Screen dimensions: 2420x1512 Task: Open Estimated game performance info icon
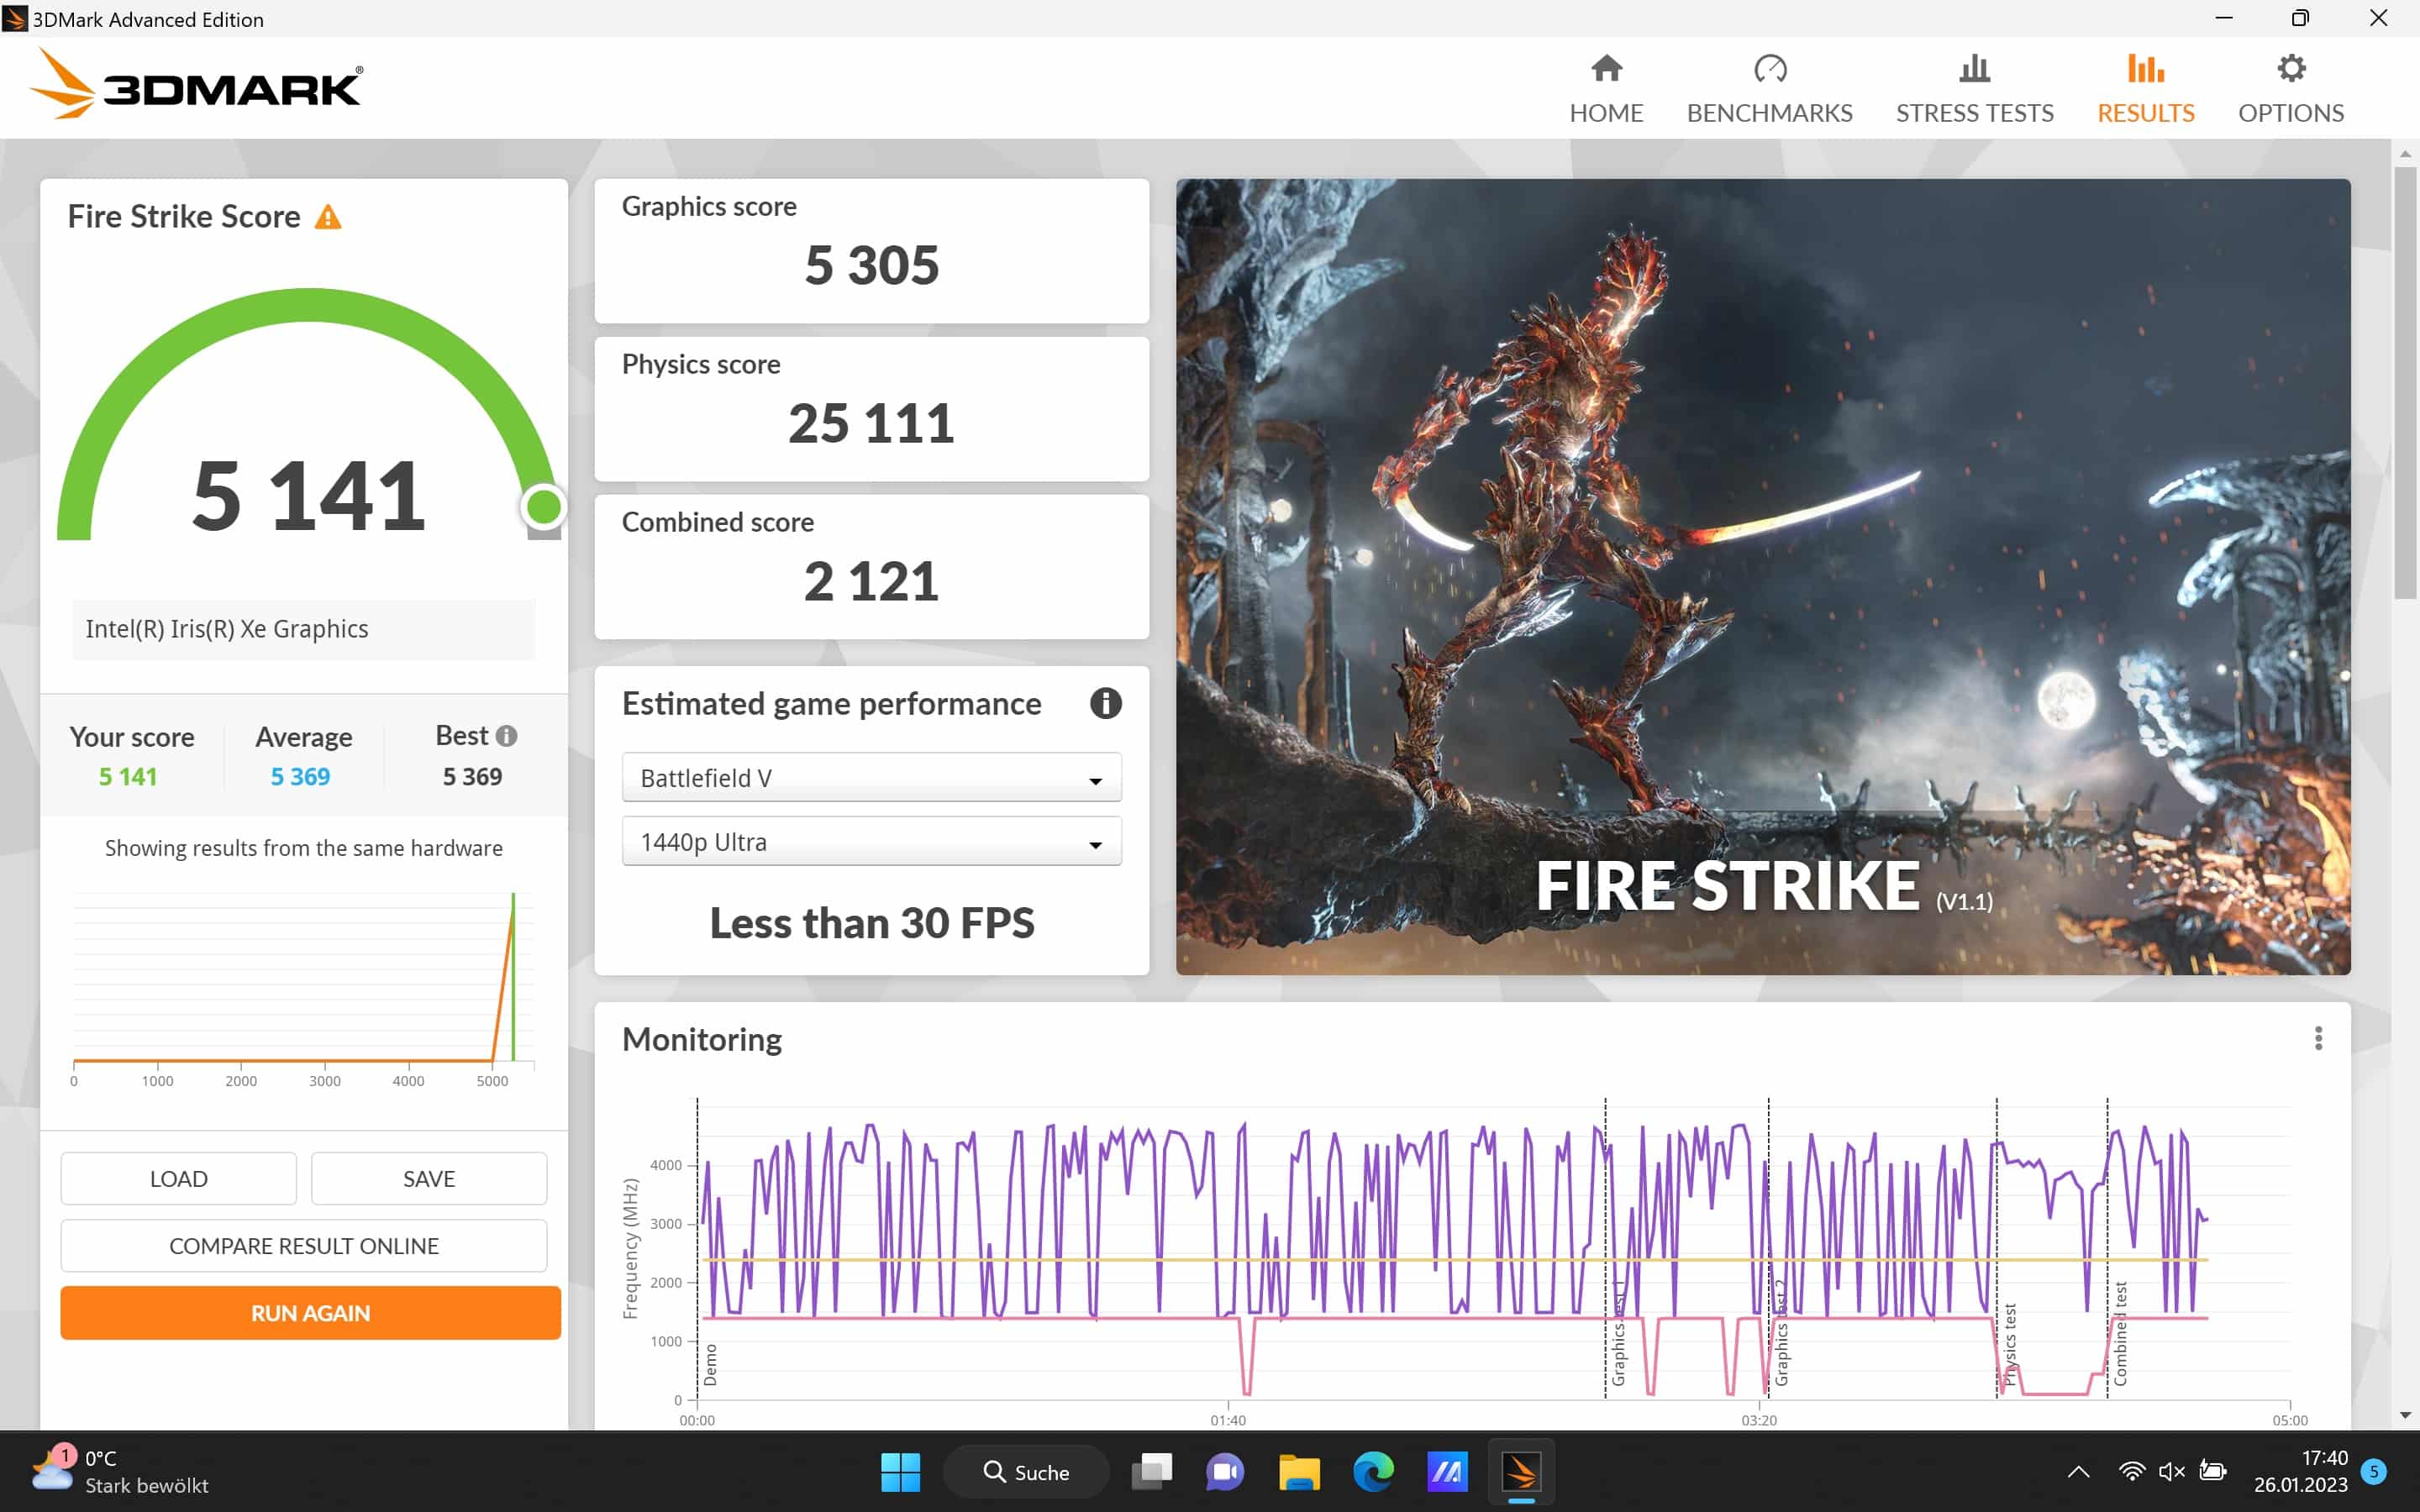(1105, 703)
